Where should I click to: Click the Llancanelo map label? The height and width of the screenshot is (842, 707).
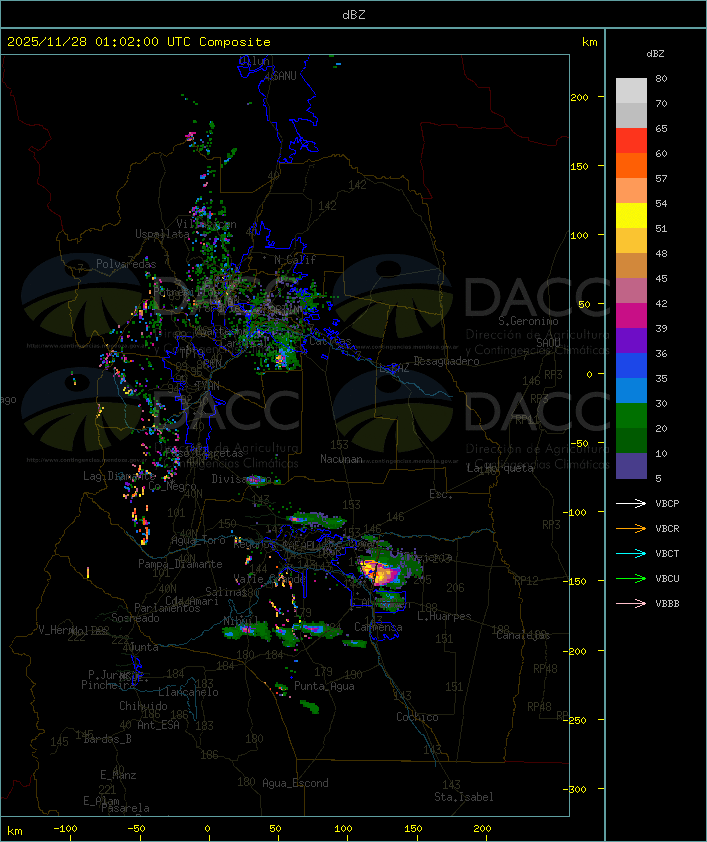[188, 692]
